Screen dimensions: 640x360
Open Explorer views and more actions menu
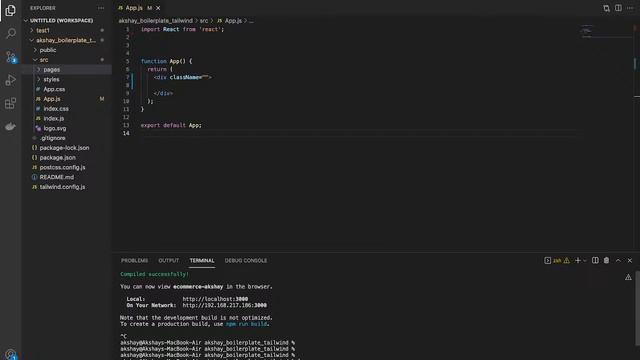tap(101, 8)
